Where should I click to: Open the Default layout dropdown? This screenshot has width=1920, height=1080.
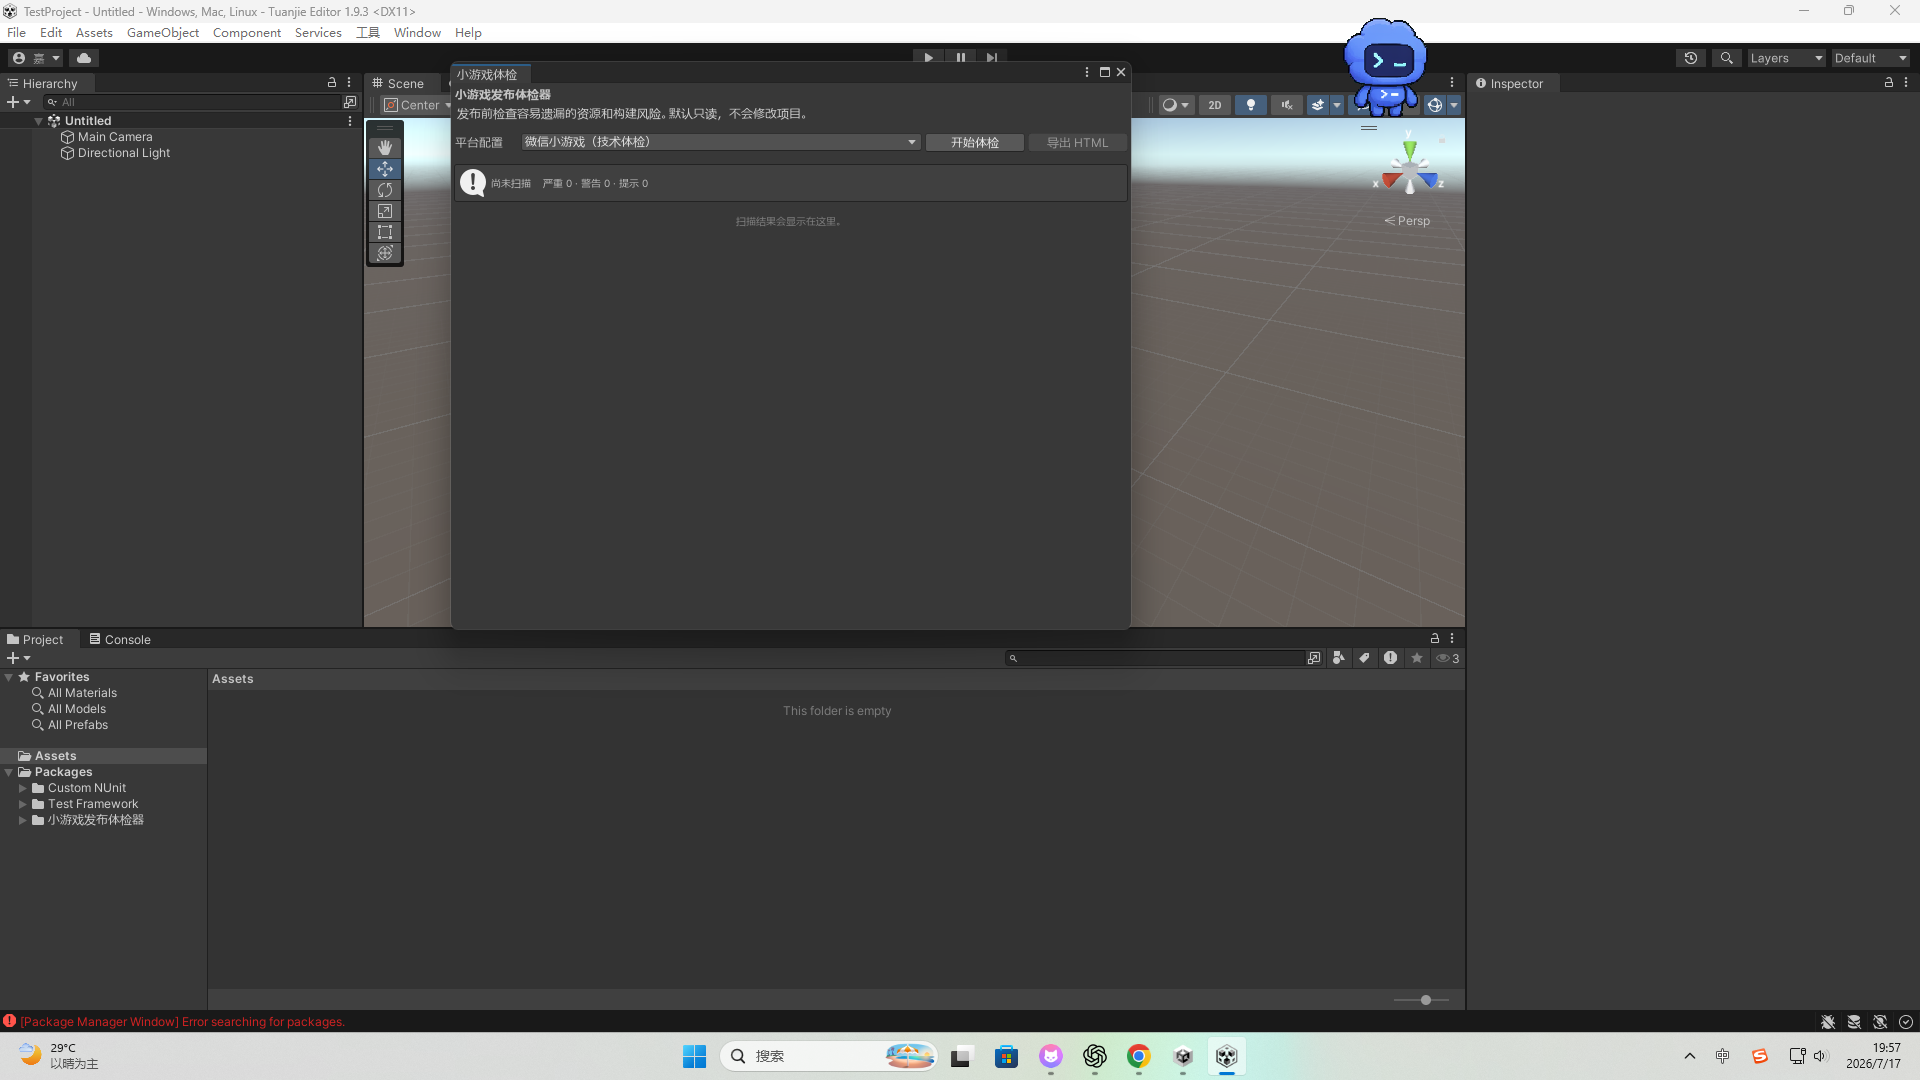click(1871, 58)
